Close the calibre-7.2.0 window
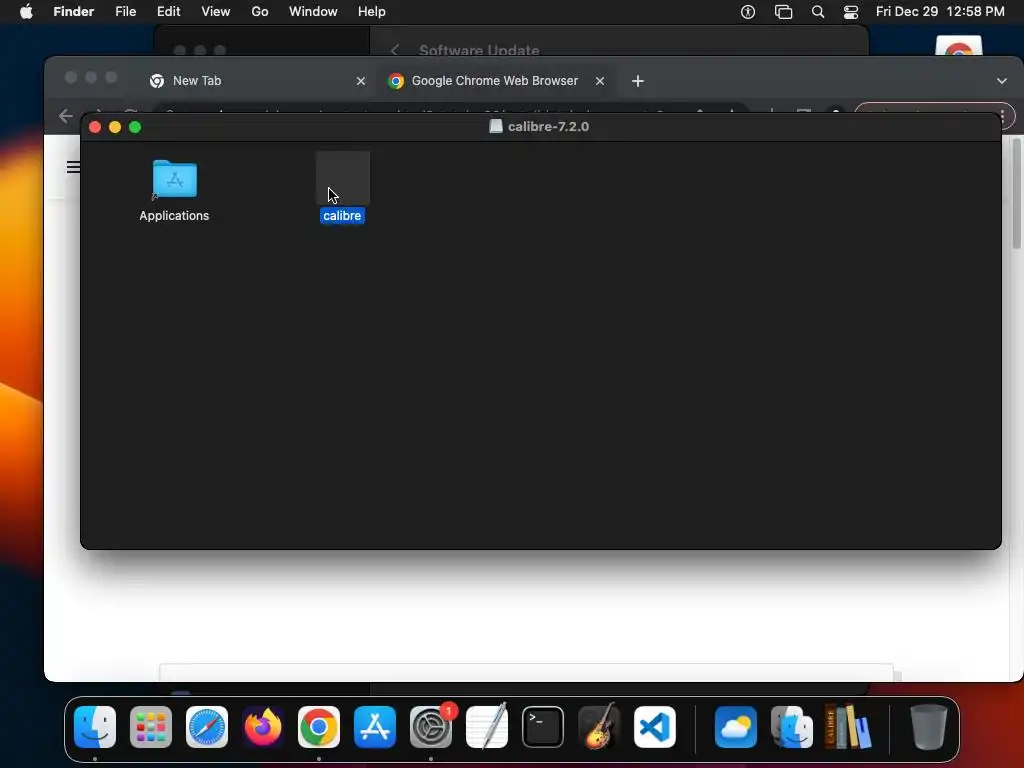The width and height of the screenshot is (1024, 768). click(95, 127)
